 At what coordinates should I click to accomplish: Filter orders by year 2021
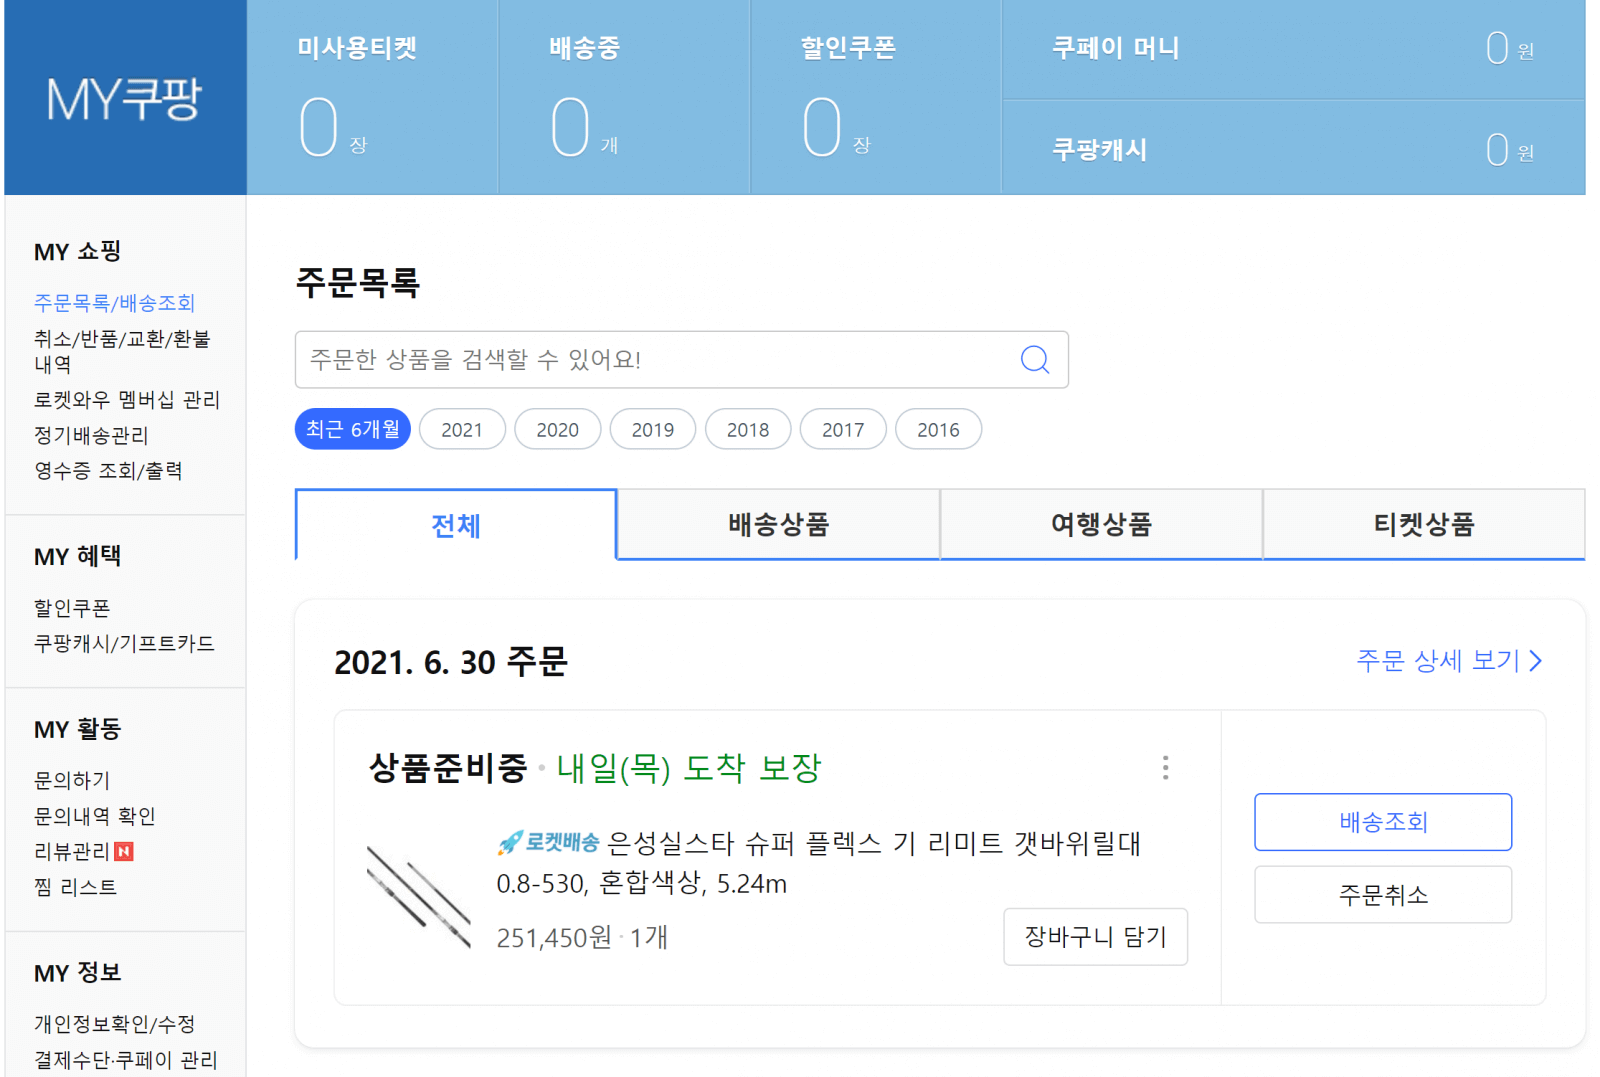coord(462,429)
